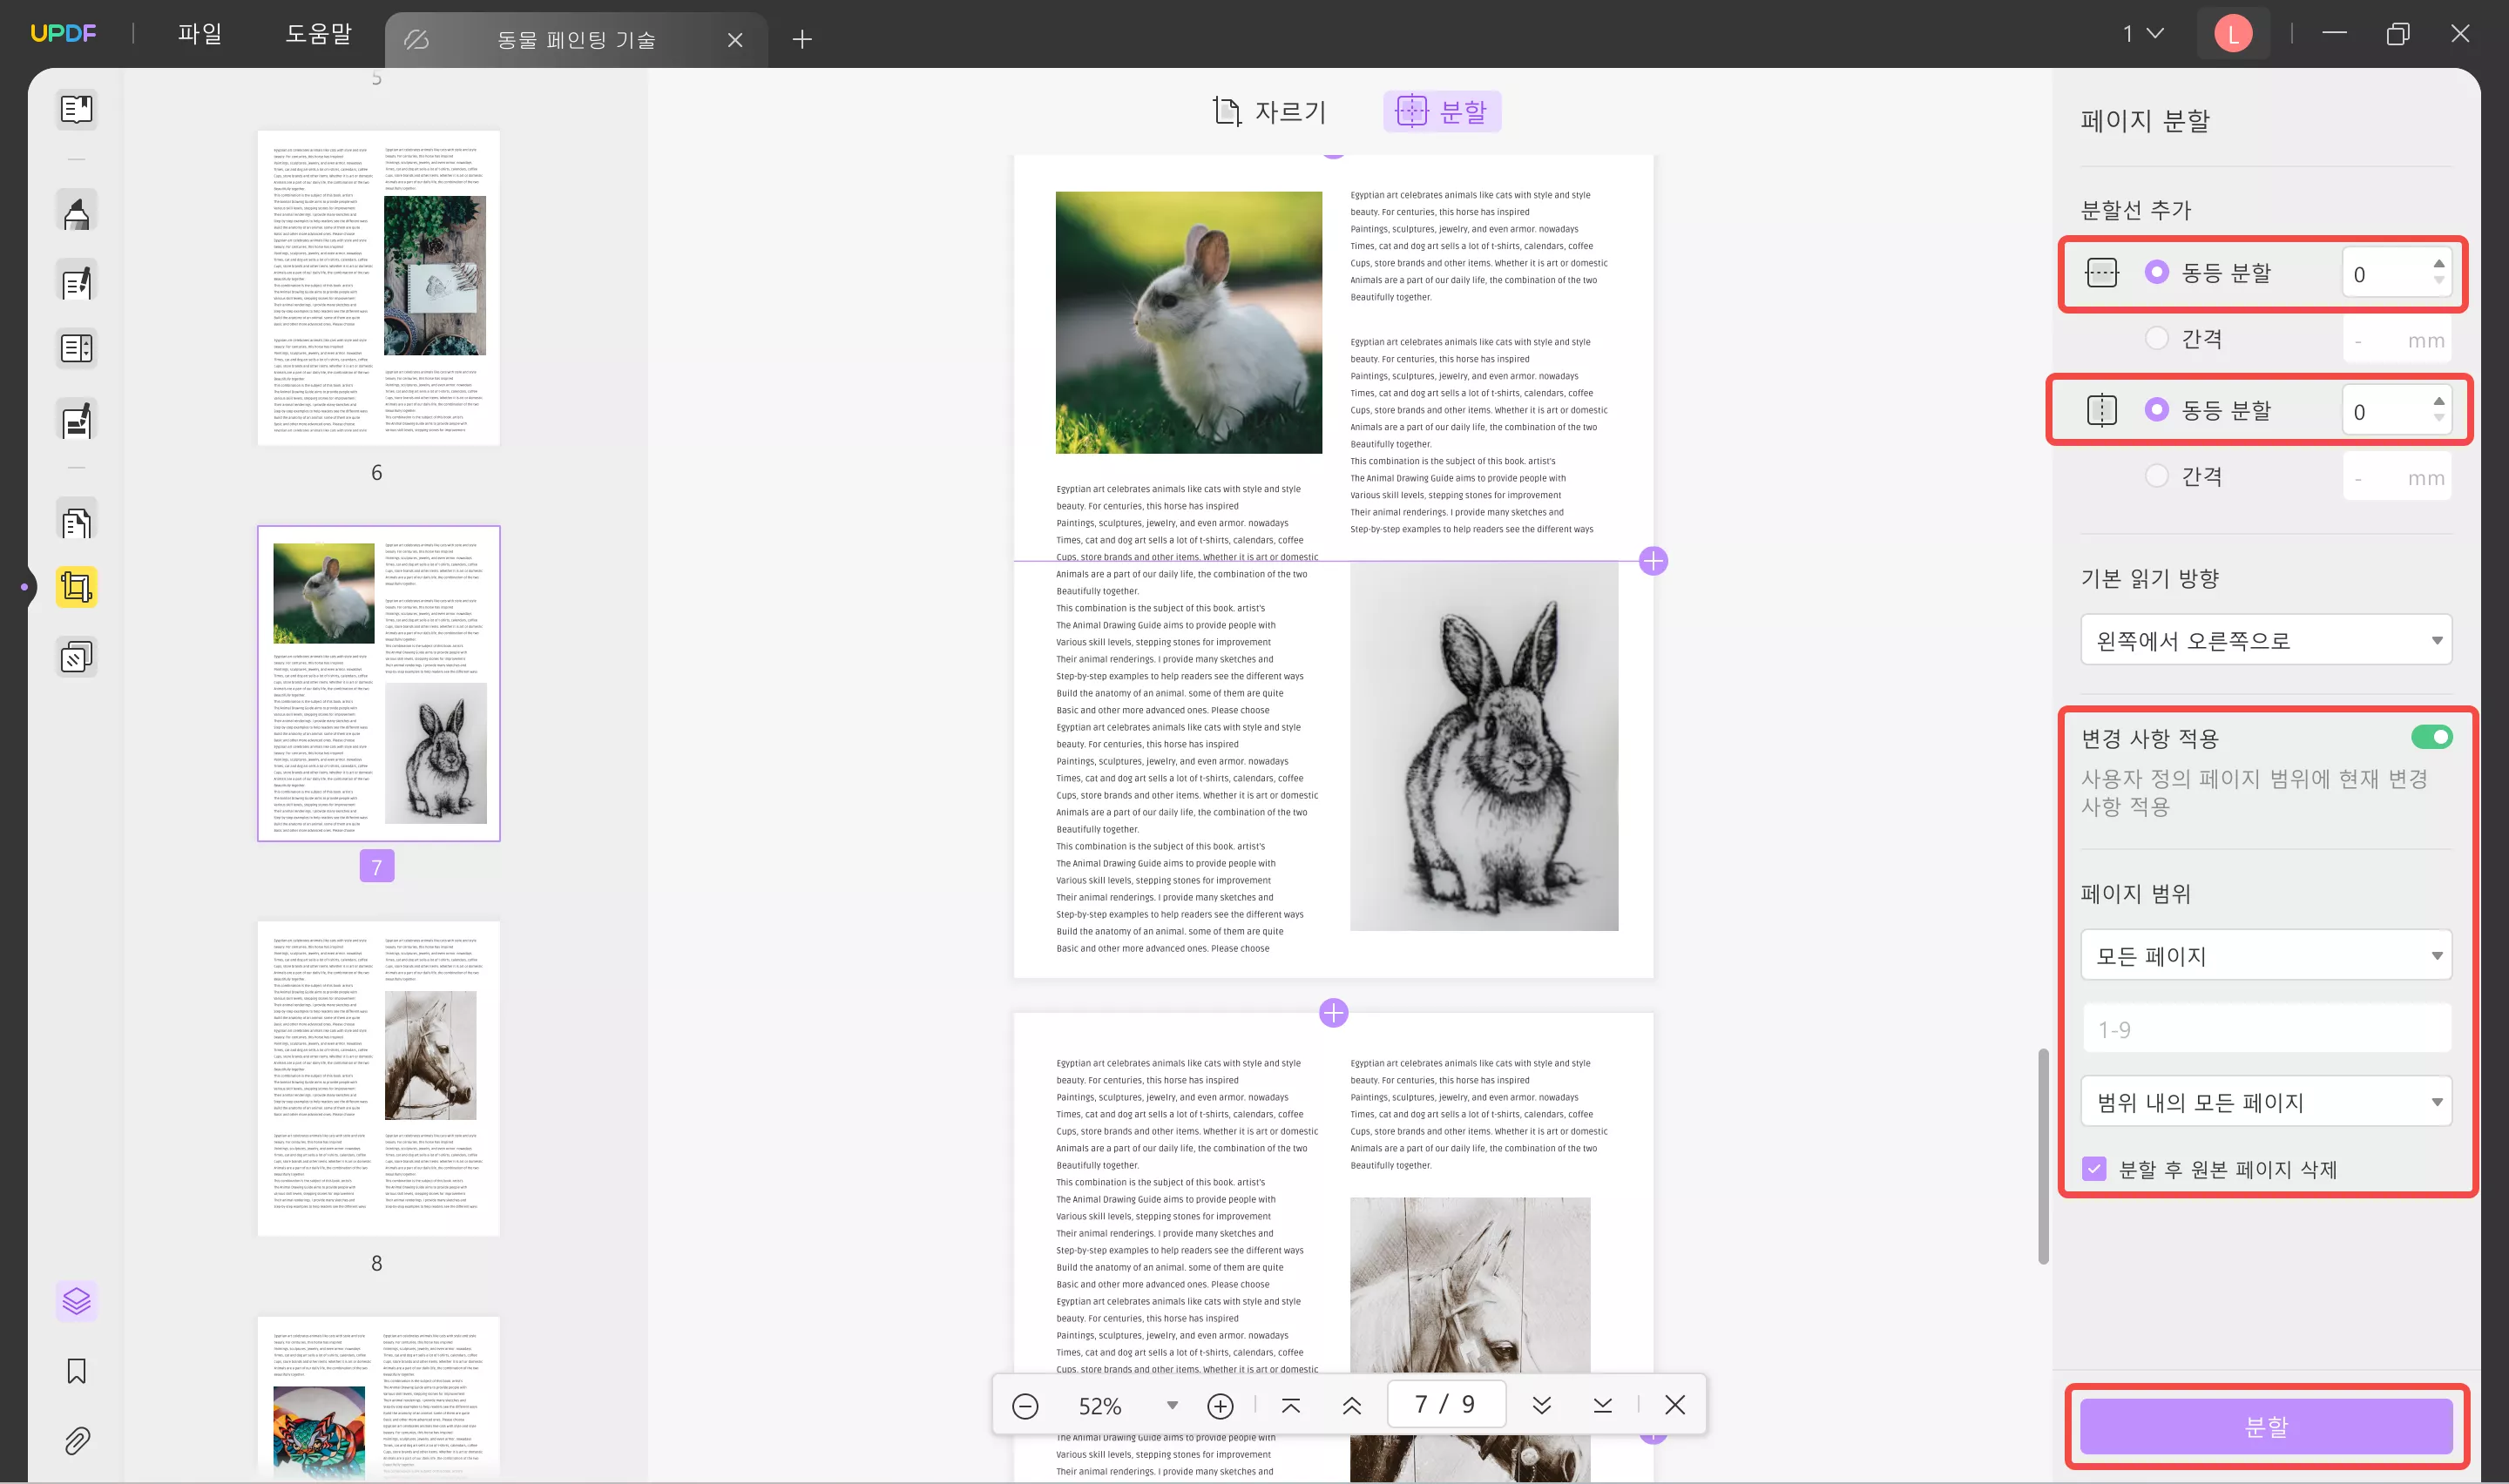
Task: Select page 7 rabbit thumbnail
Action: (x=378, y=683)
